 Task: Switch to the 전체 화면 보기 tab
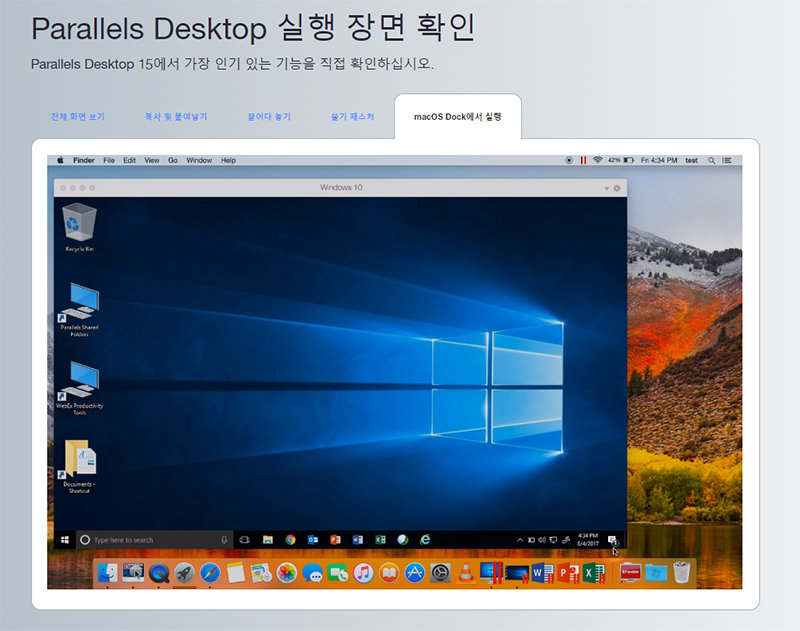(78, 116)
